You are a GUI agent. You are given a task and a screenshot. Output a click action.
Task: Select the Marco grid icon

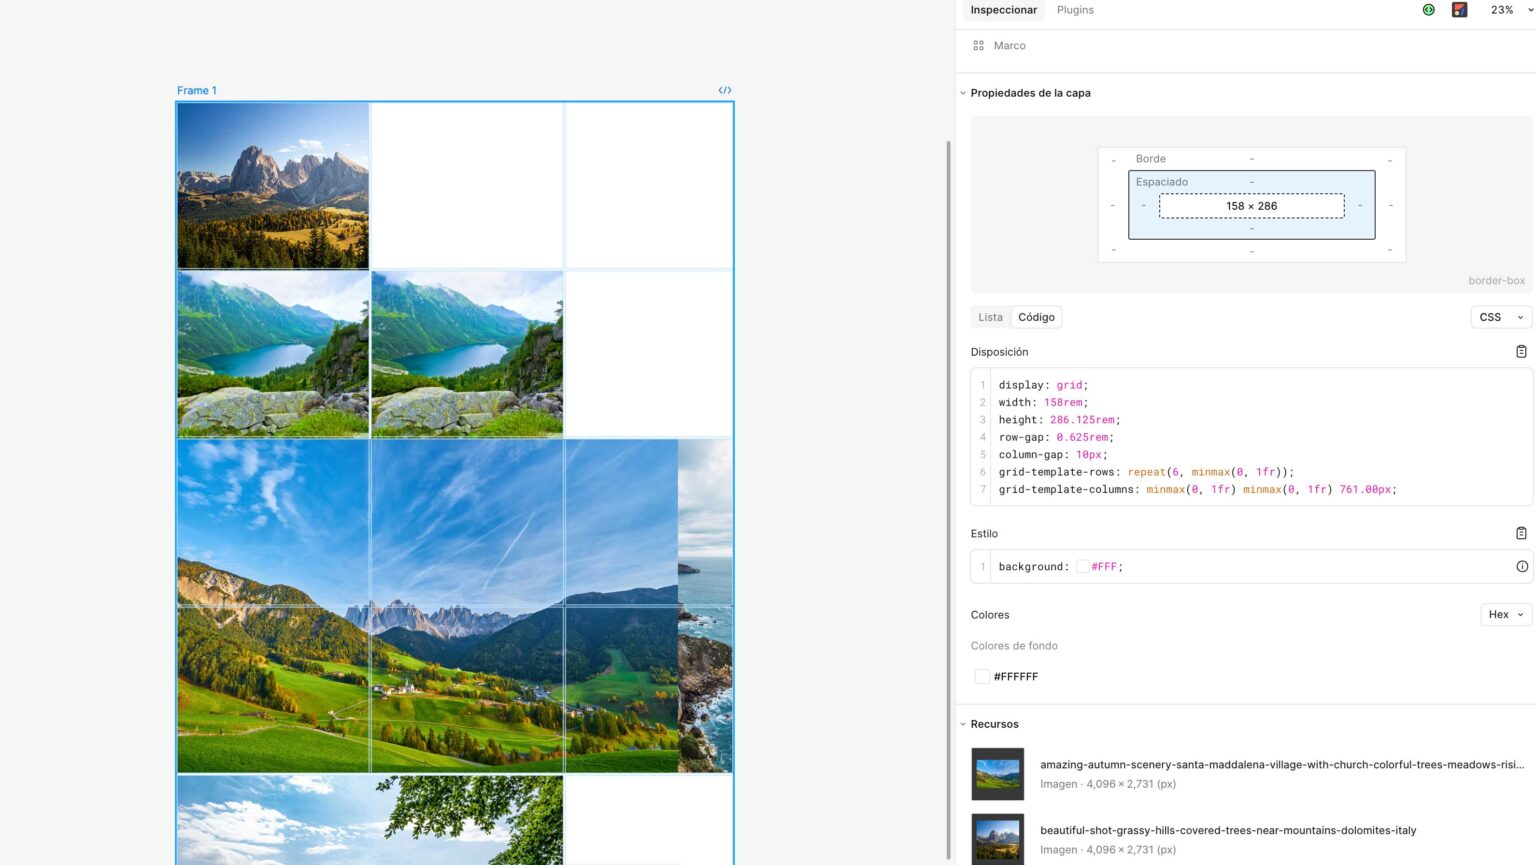pyautogui.click(x=978, y=45)
